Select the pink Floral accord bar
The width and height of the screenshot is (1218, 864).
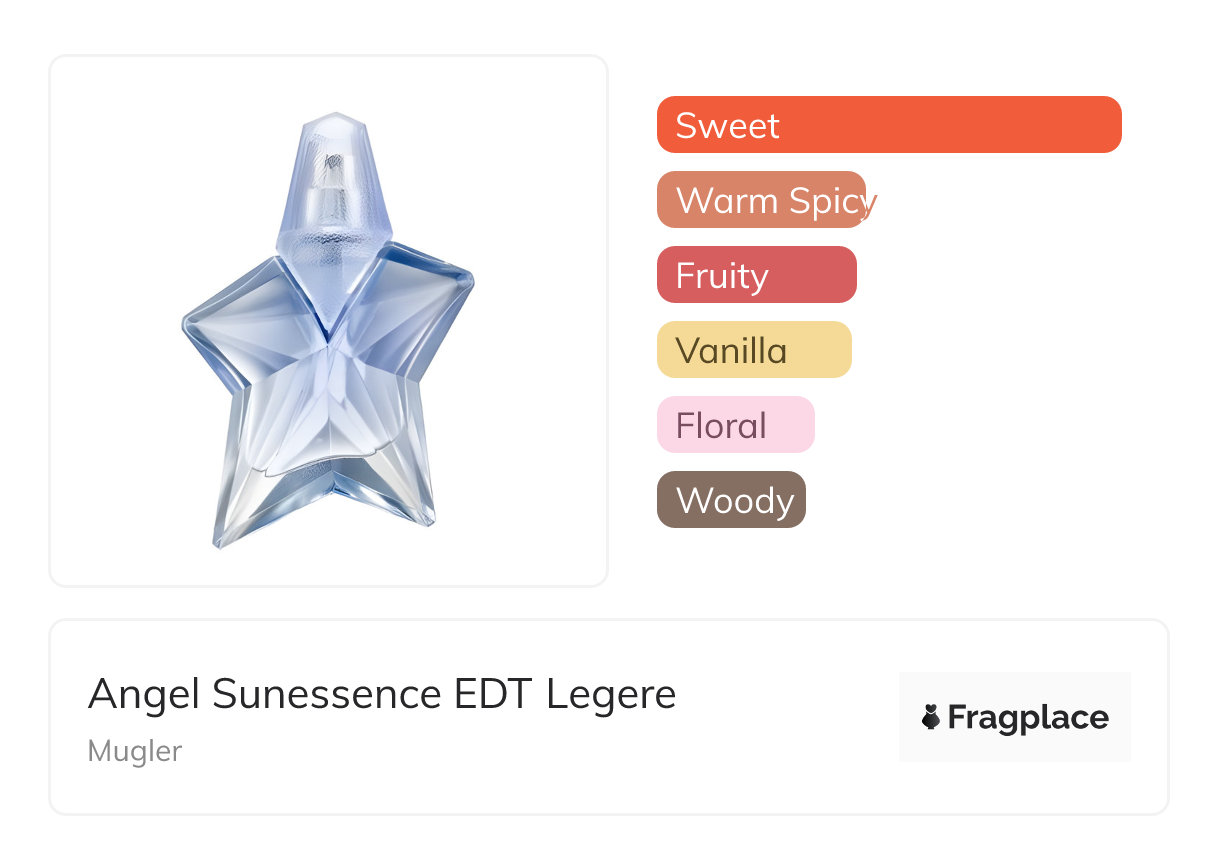[x=735, y=425]
